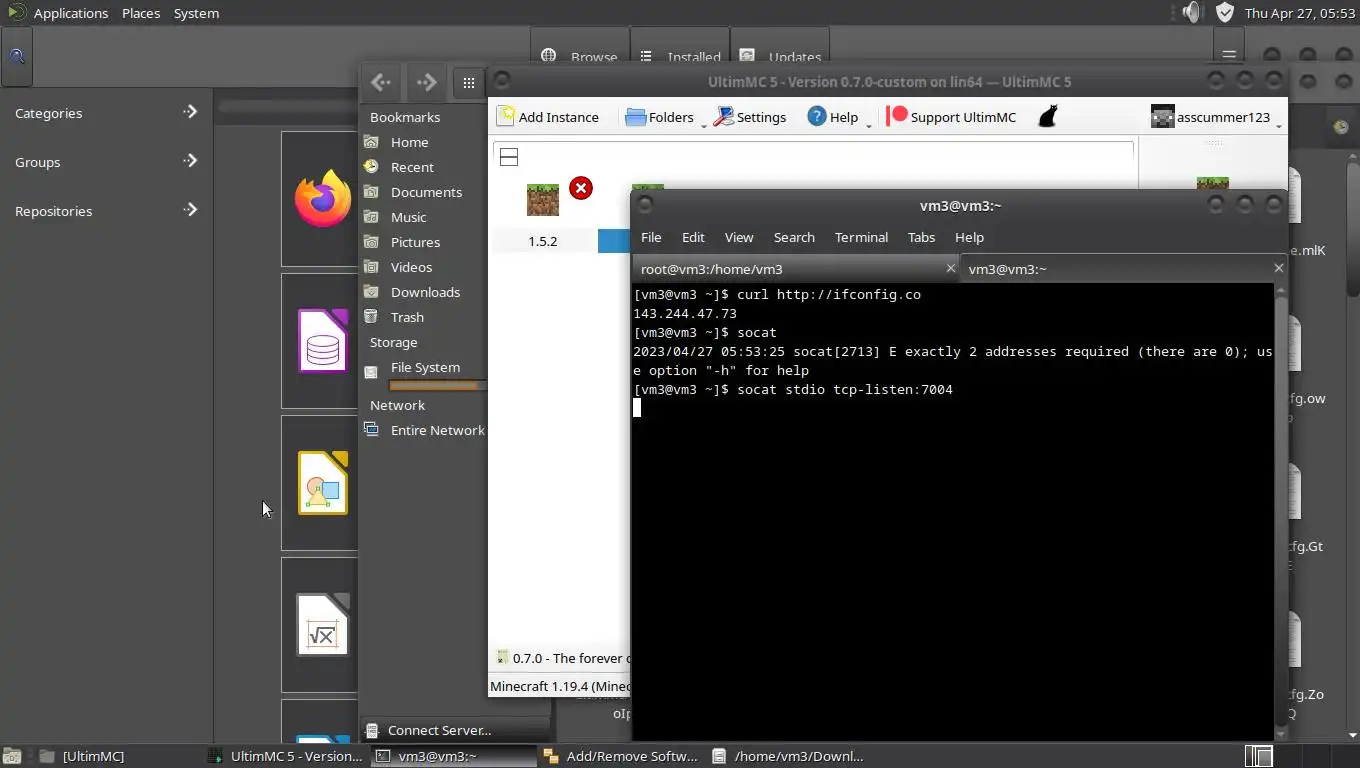Open Places menu in top panel
Screen dimensions: 1360x768
pyautogui.click(x=141, y=13)
